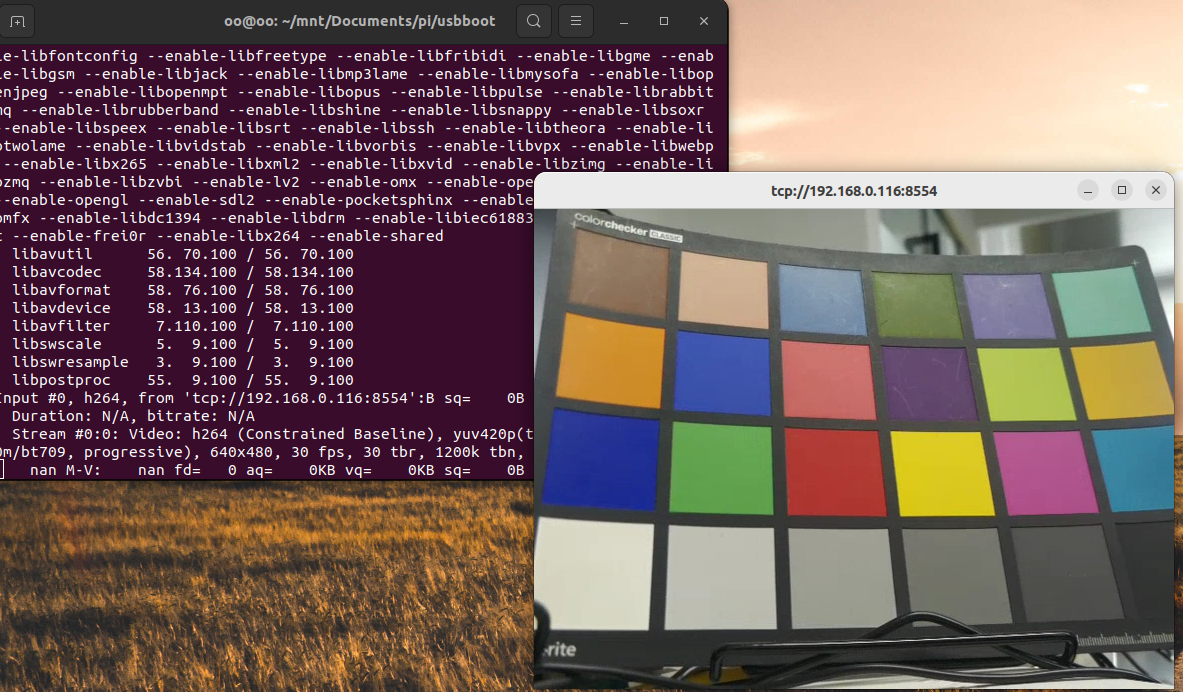Click the terminal search magnifier icon
1183x692 pixels.
point(533,21)
